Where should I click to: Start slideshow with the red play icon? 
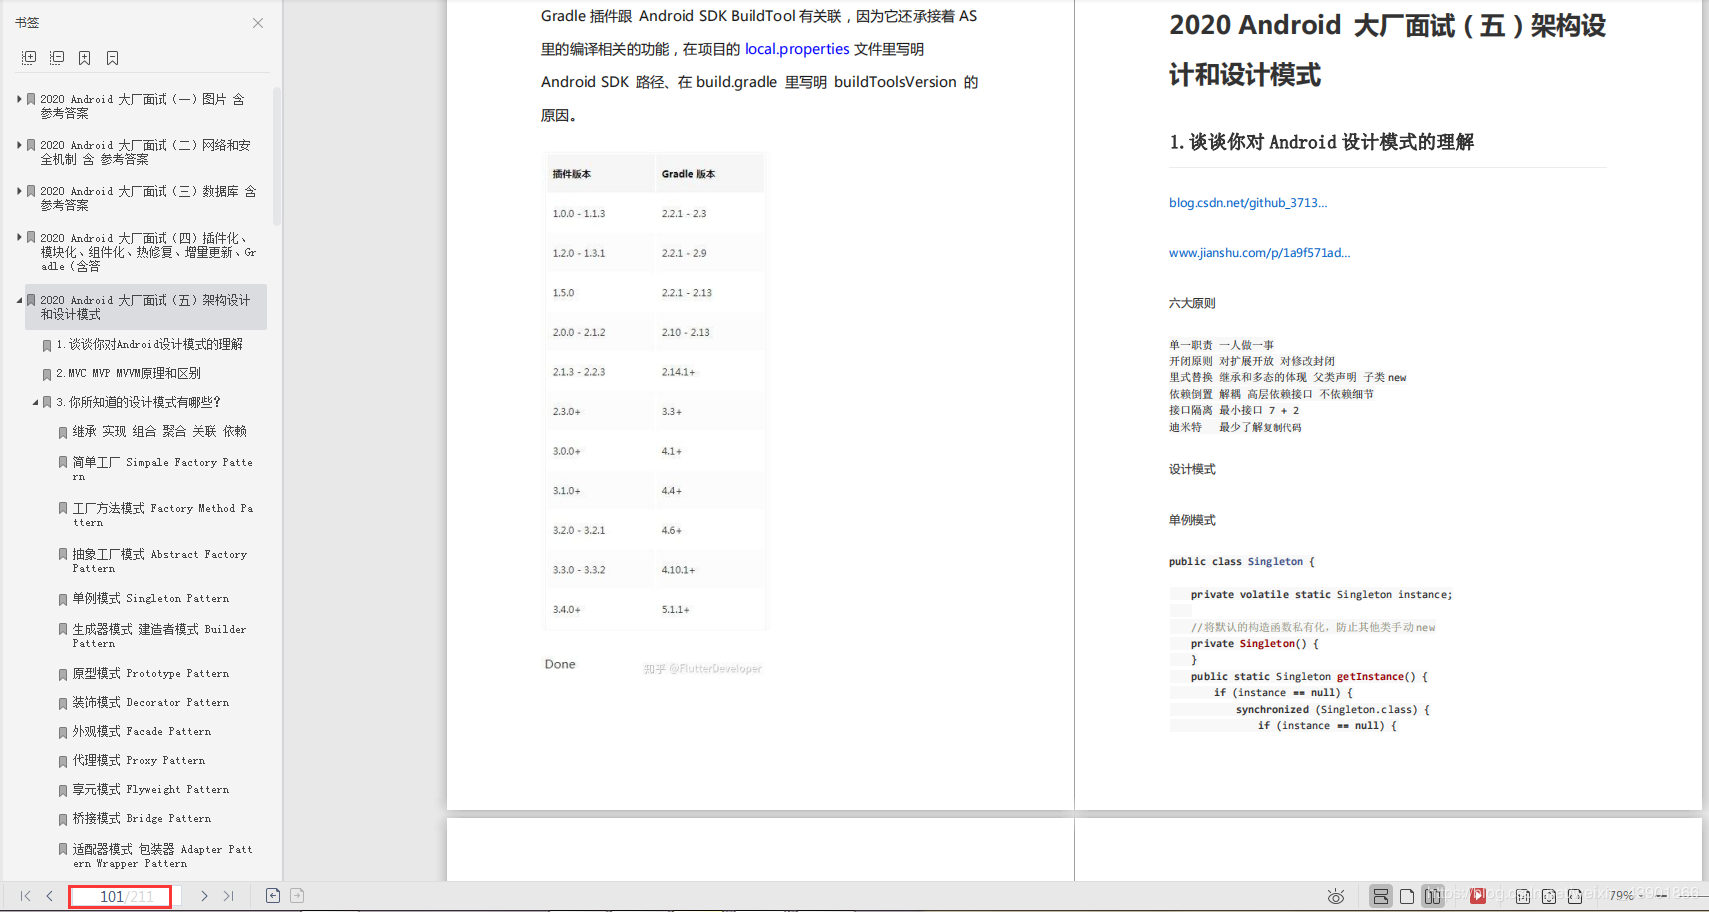coord(1478,896)
